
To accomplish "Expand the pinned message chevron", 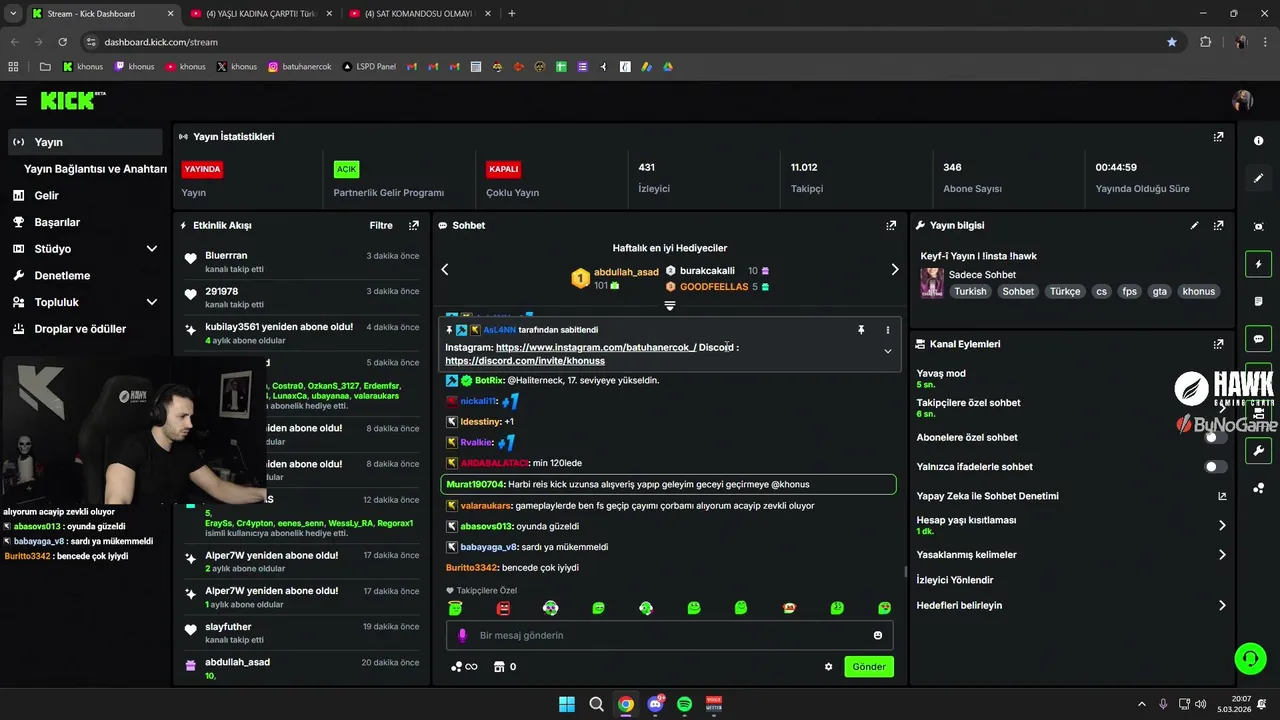I will [887, 351].
